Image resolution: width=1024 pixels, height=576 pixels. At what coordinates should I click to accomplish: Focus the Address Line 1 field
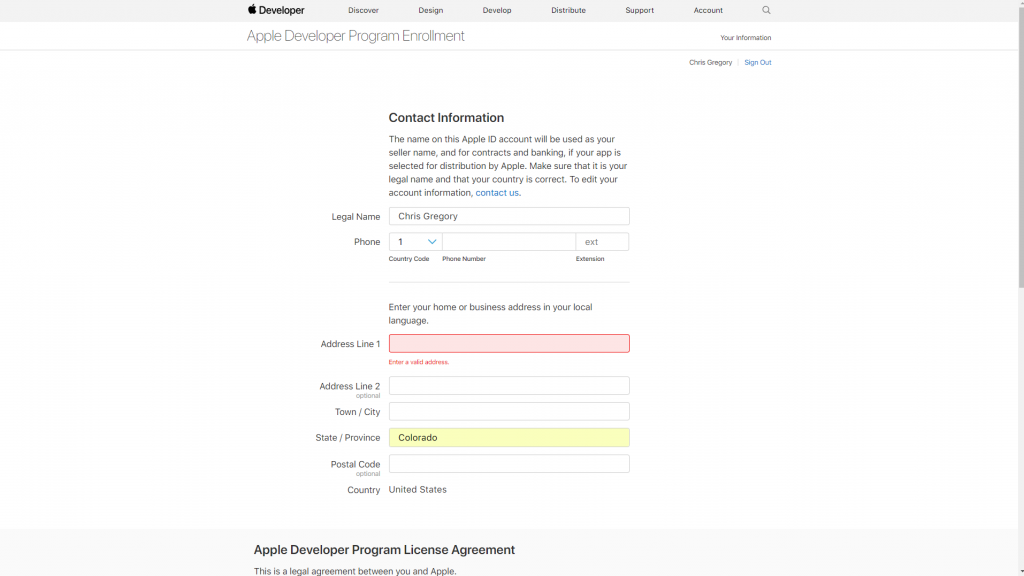(x=509, y=344)
